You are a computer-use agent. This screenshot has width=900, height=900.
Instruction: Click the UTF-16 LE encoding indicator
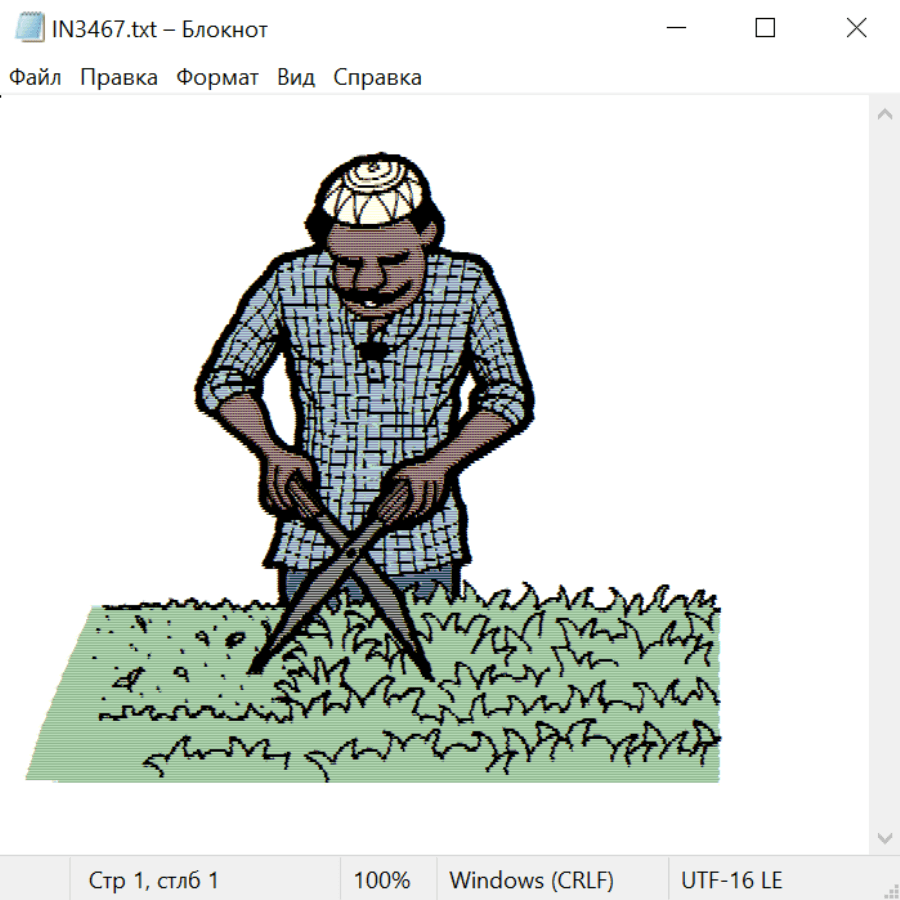[x=731, y=881]
